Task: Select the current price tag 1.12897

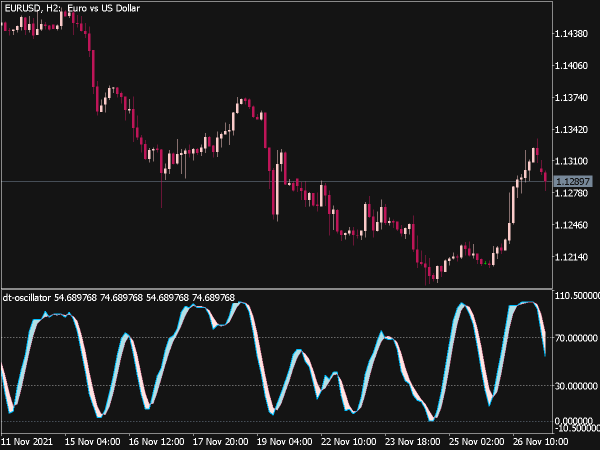Action: click(x=573, y=181)
